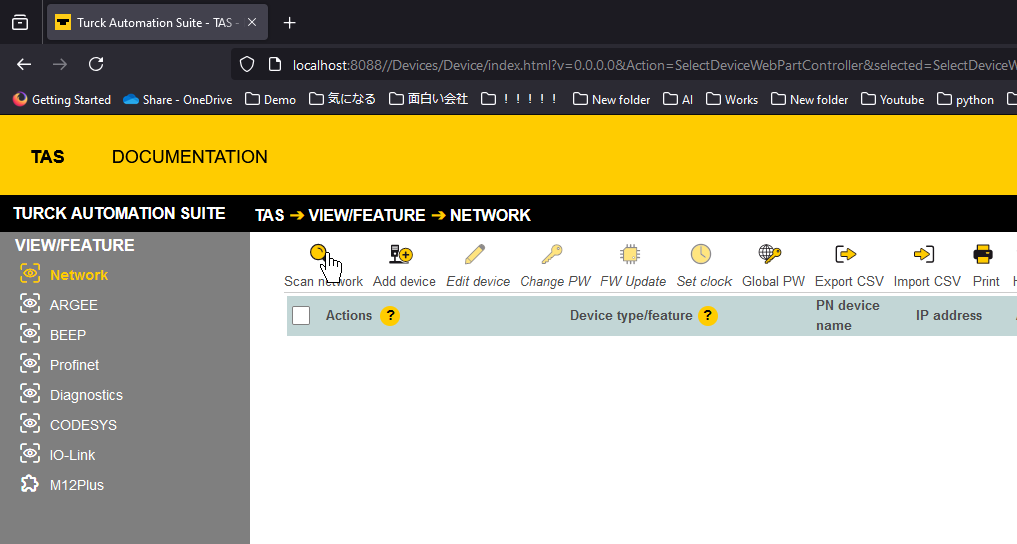Open the IO-Link view
The height and width of the screenshot is (544, 1017).
coord(72,455)
